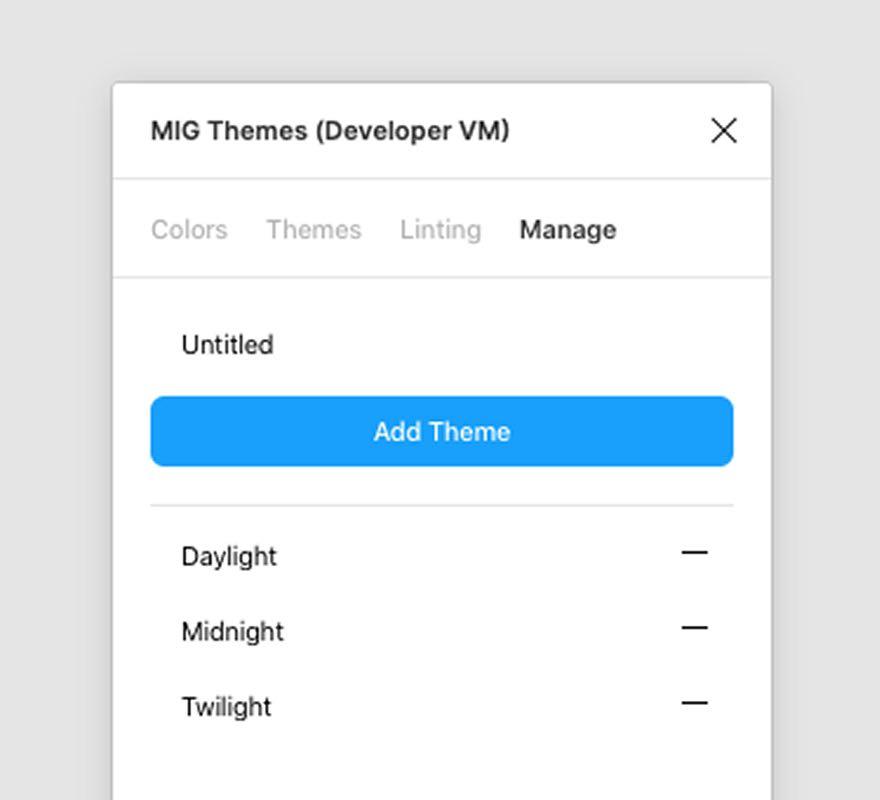Switch to the Colors tab
Screen dimensions: 880x800
[x=189, y=230]
